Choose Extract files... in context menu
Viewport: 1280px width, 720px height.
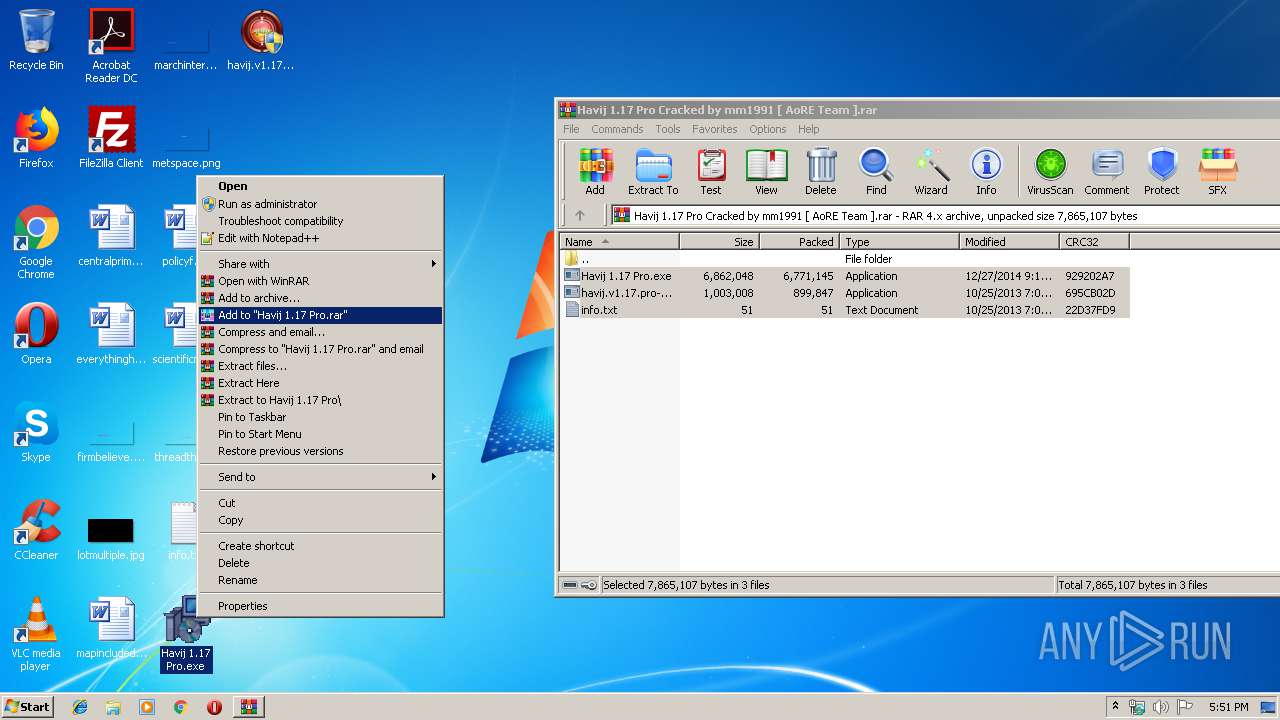(x=320, y=366)
